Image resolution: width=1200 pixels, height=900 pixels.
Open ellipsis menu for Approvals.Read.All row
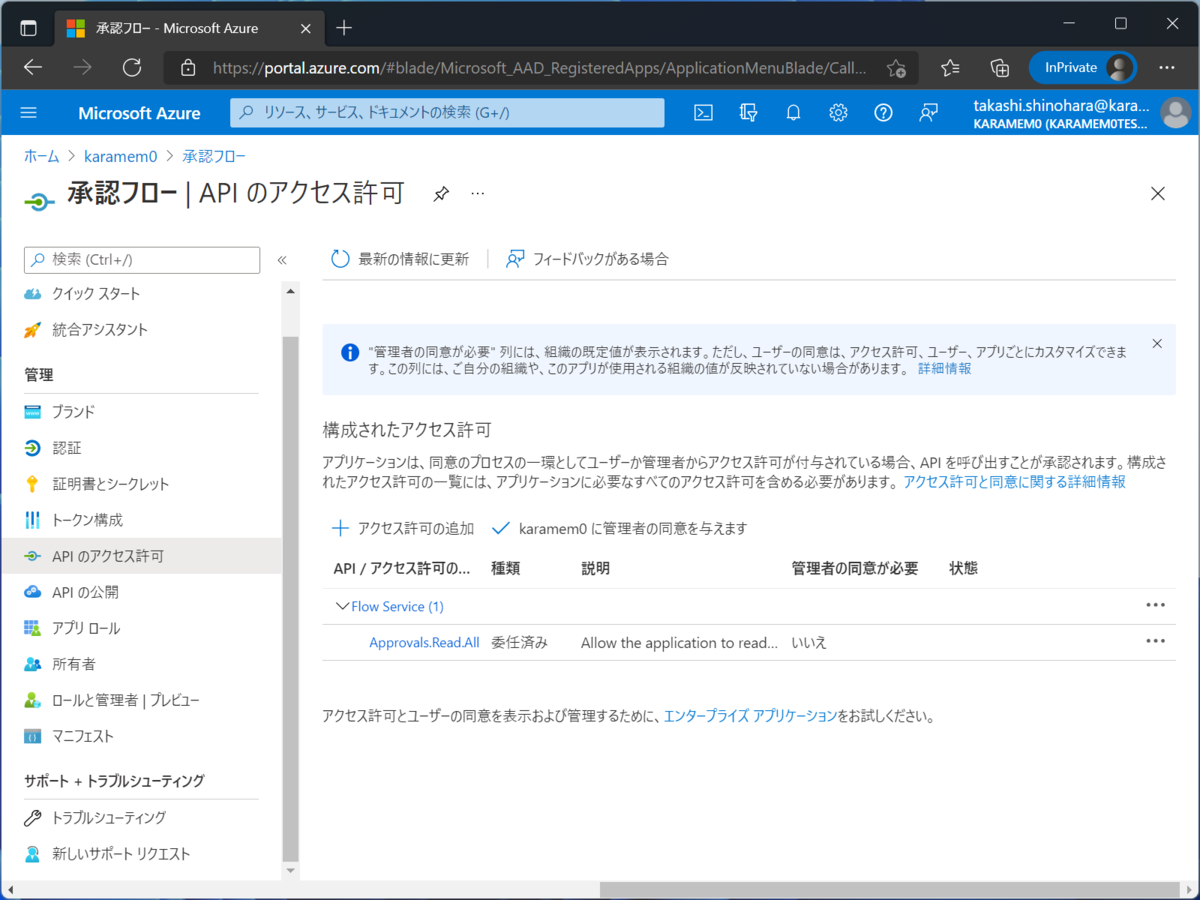point(1156,642)
